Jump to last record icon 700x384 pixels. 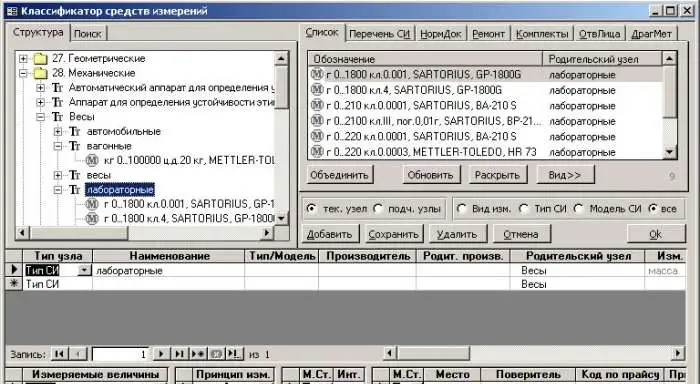tap(179, 354)
